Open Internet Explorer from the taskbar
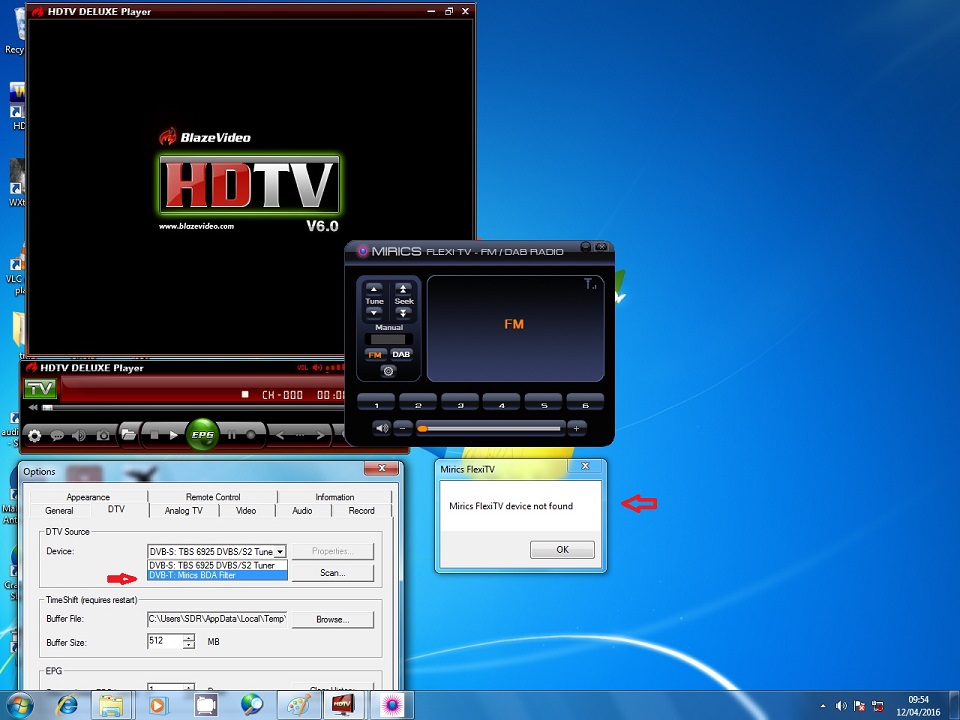960x720 pixels. (67, 705)
